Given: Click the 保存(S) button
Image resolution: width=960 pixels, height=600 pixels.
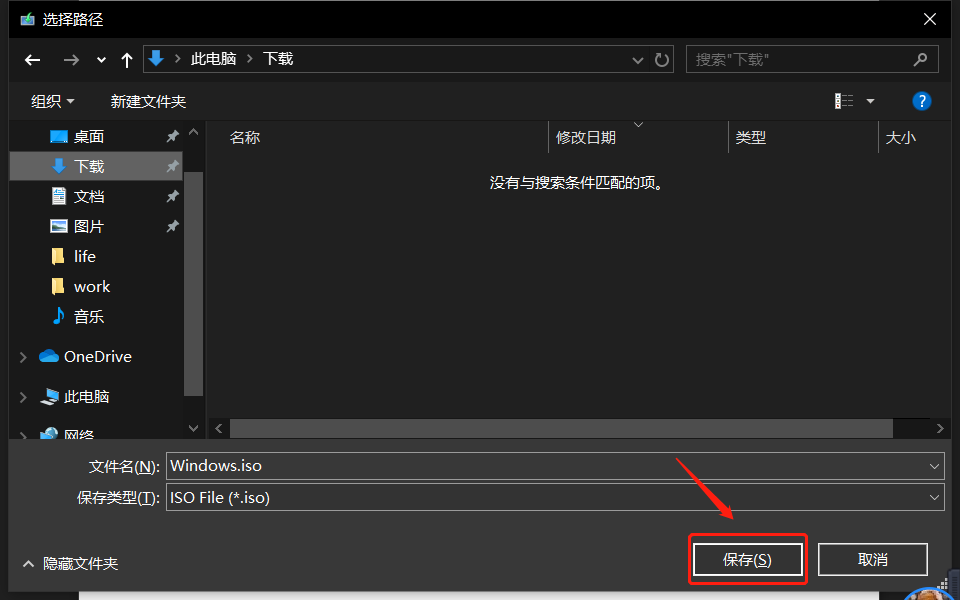Looking at the screenshot, I should [748, 560].
